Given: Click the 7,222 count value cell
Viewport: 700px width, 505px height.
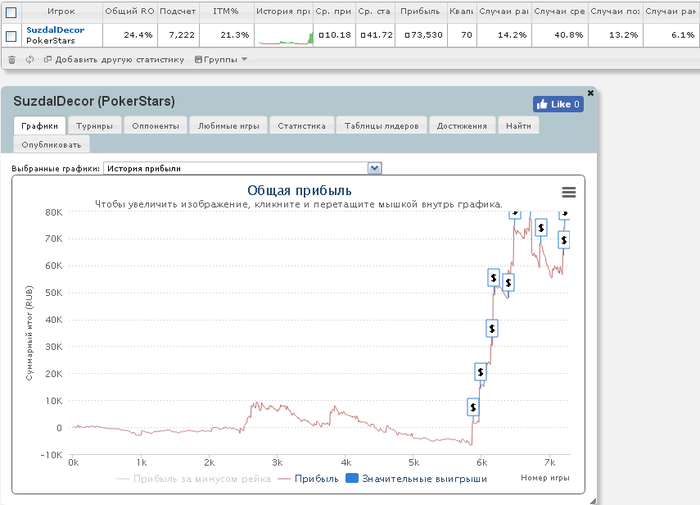Looking at the screenshot, I should coord(178,35).
